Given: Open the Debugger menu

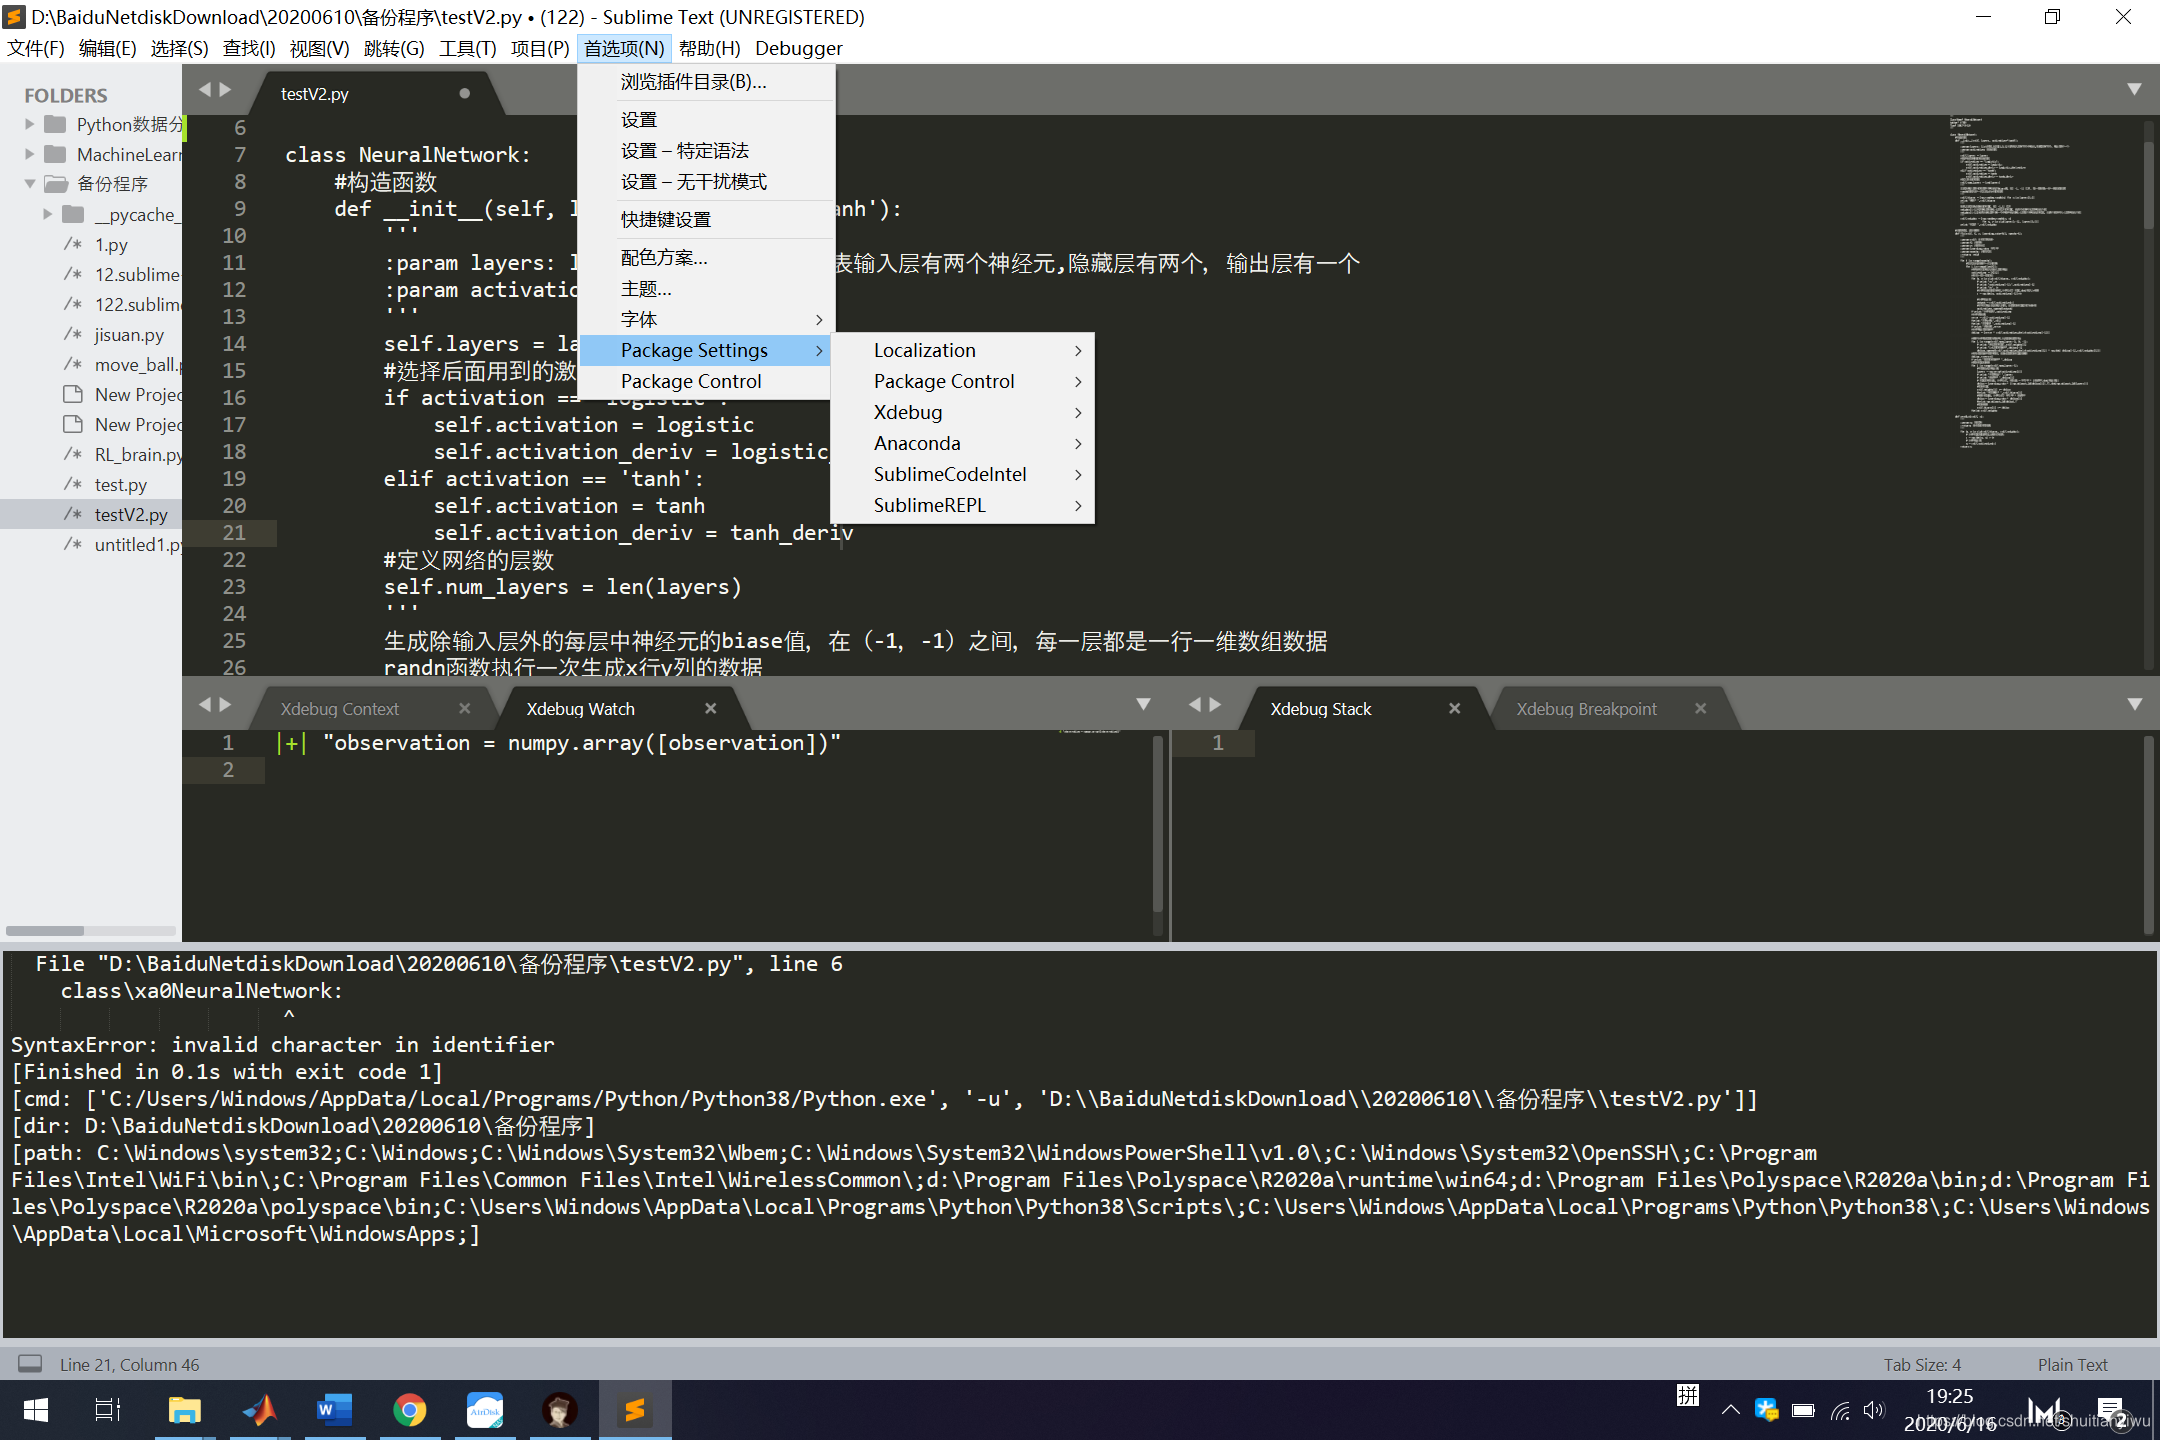Looking at the screenshot, I should pyautogui.click(x=798, y=48).
